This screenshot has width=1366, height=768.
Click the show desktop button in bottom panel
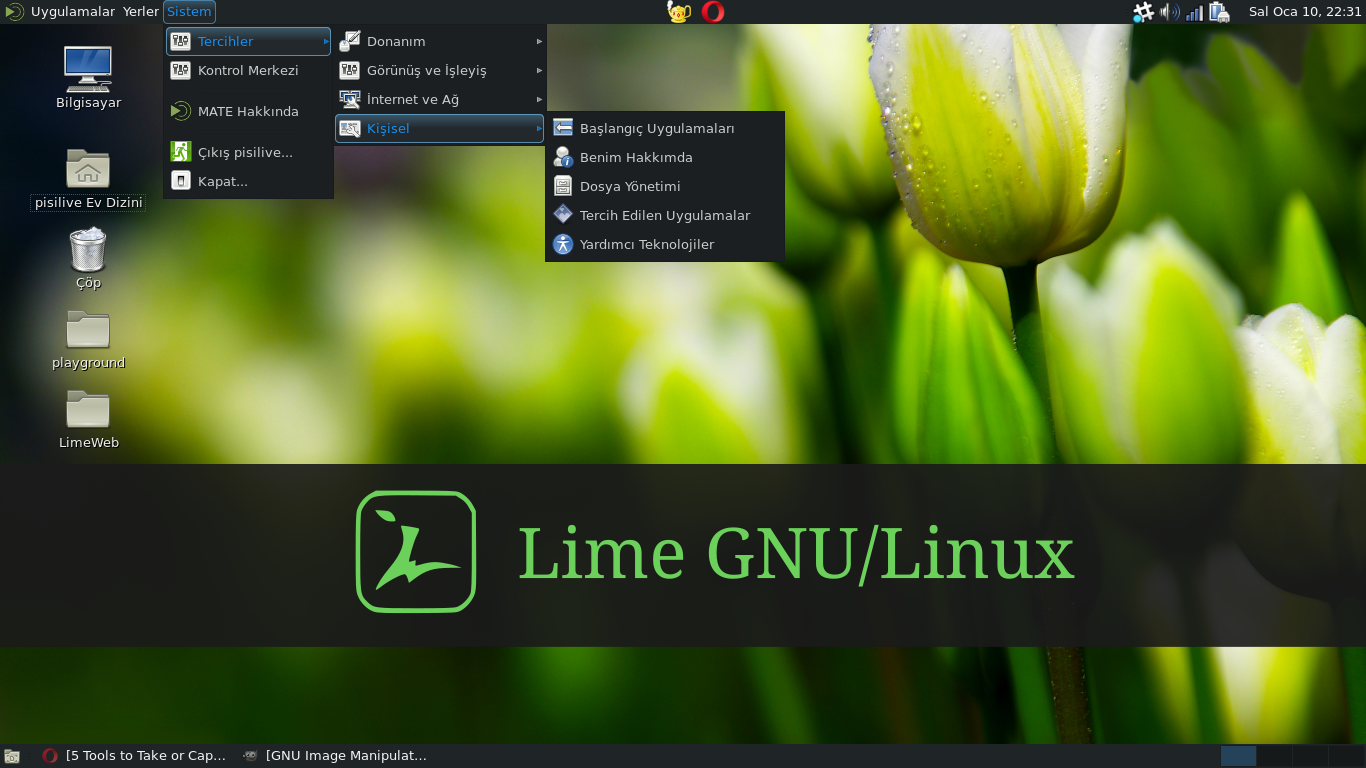[x=12, y=756]
